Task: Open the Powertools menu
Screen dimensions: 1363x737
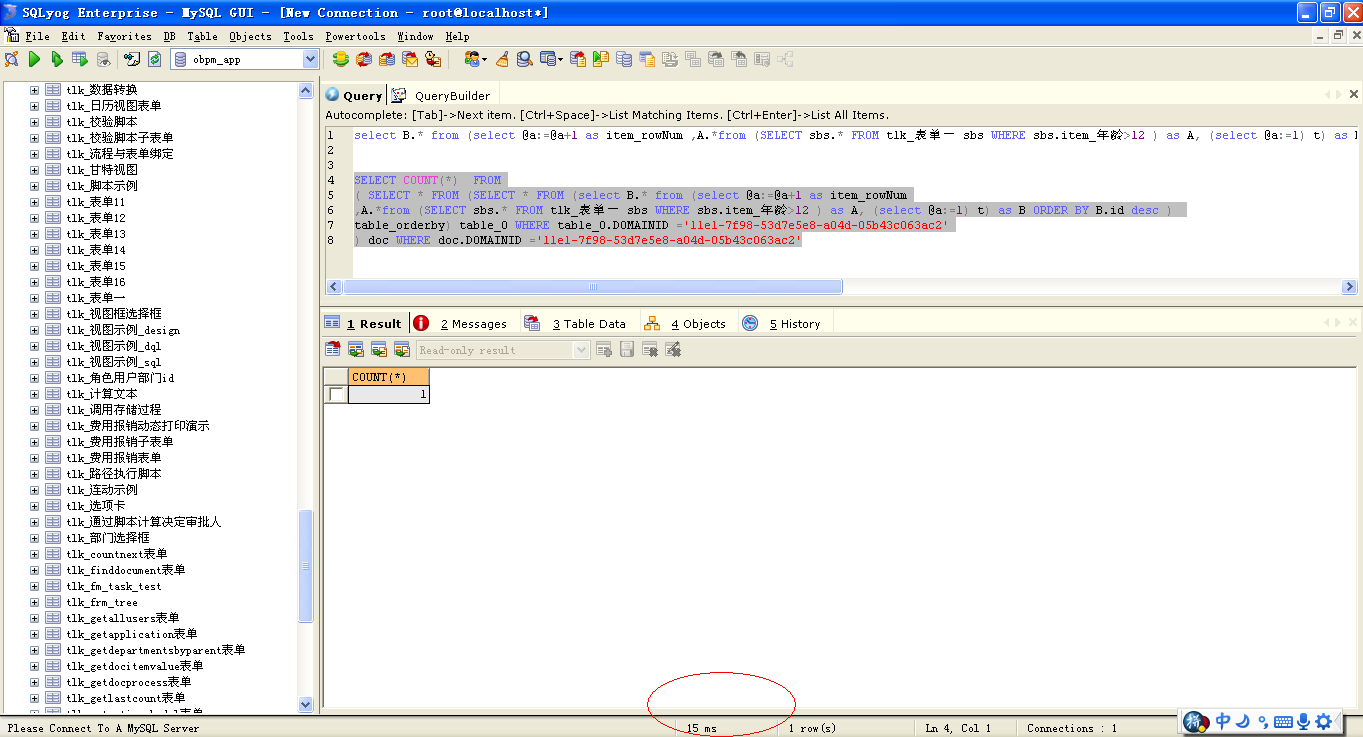Action: click(355, 36)
